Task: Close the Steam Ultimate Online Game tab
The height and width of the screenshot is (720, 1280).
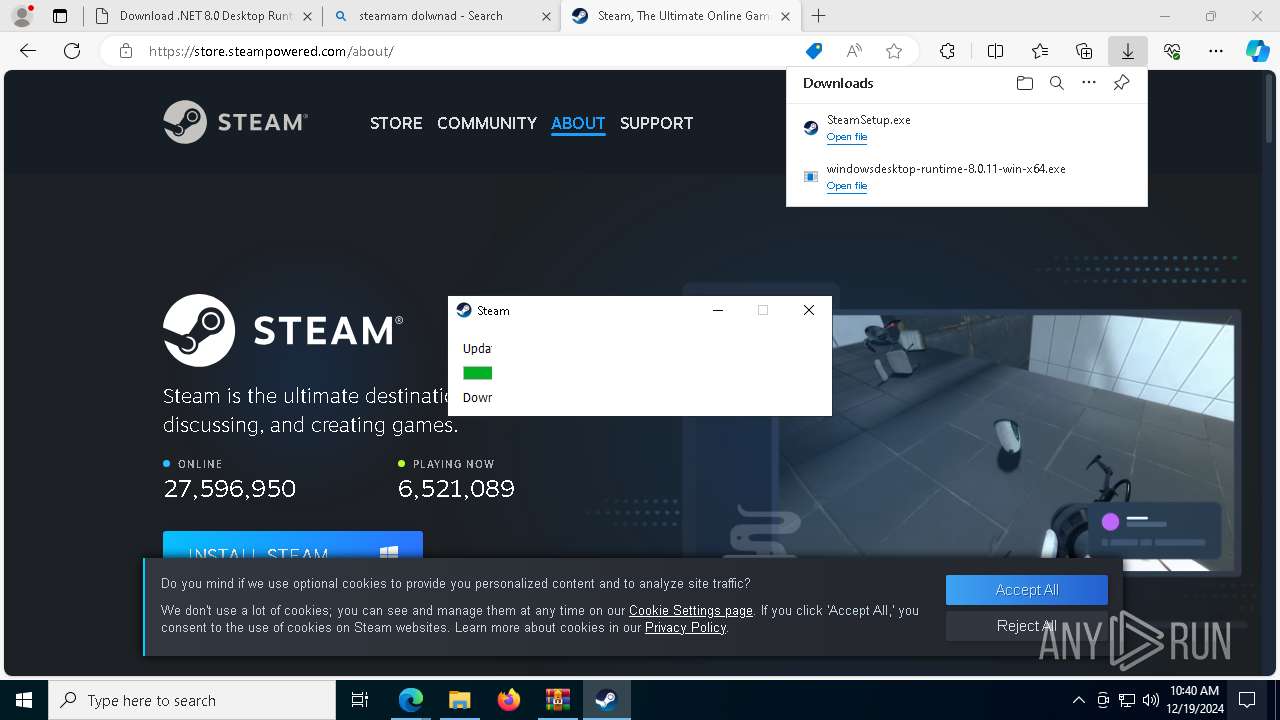Action: (783, 16)
